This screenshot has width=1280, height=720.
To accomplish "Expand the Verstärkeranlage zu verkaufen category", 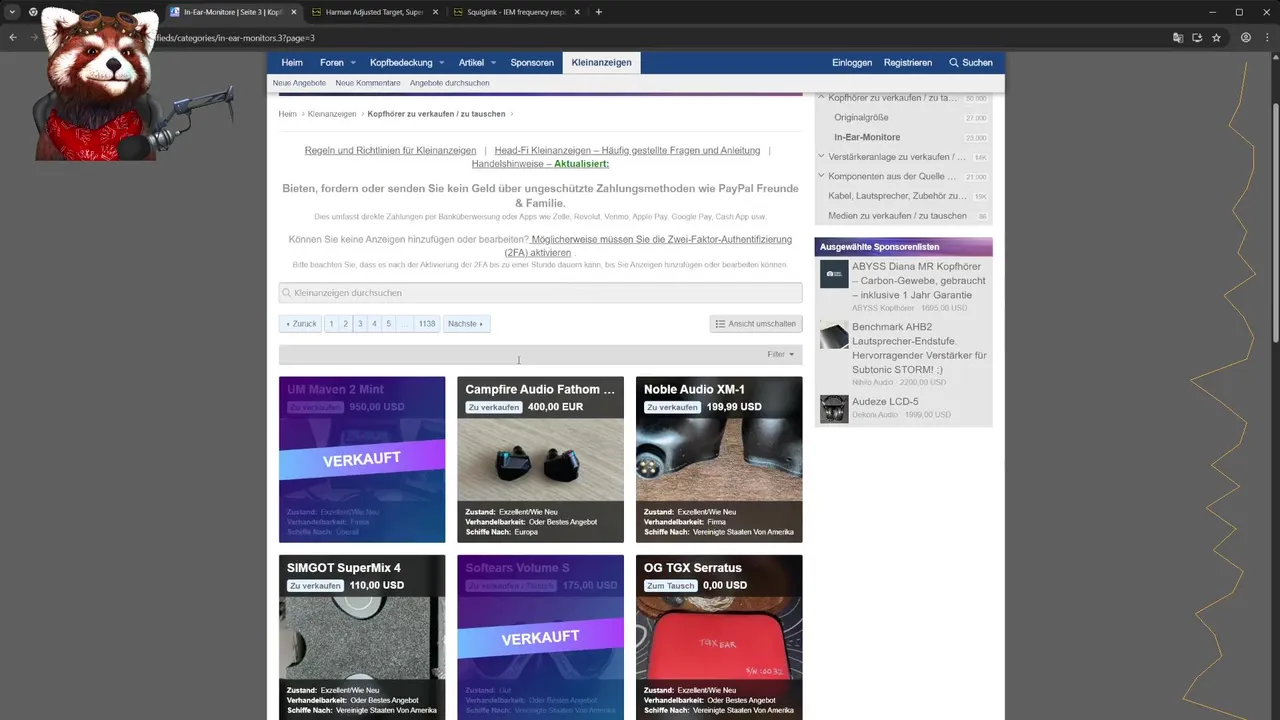I will 821,157.
